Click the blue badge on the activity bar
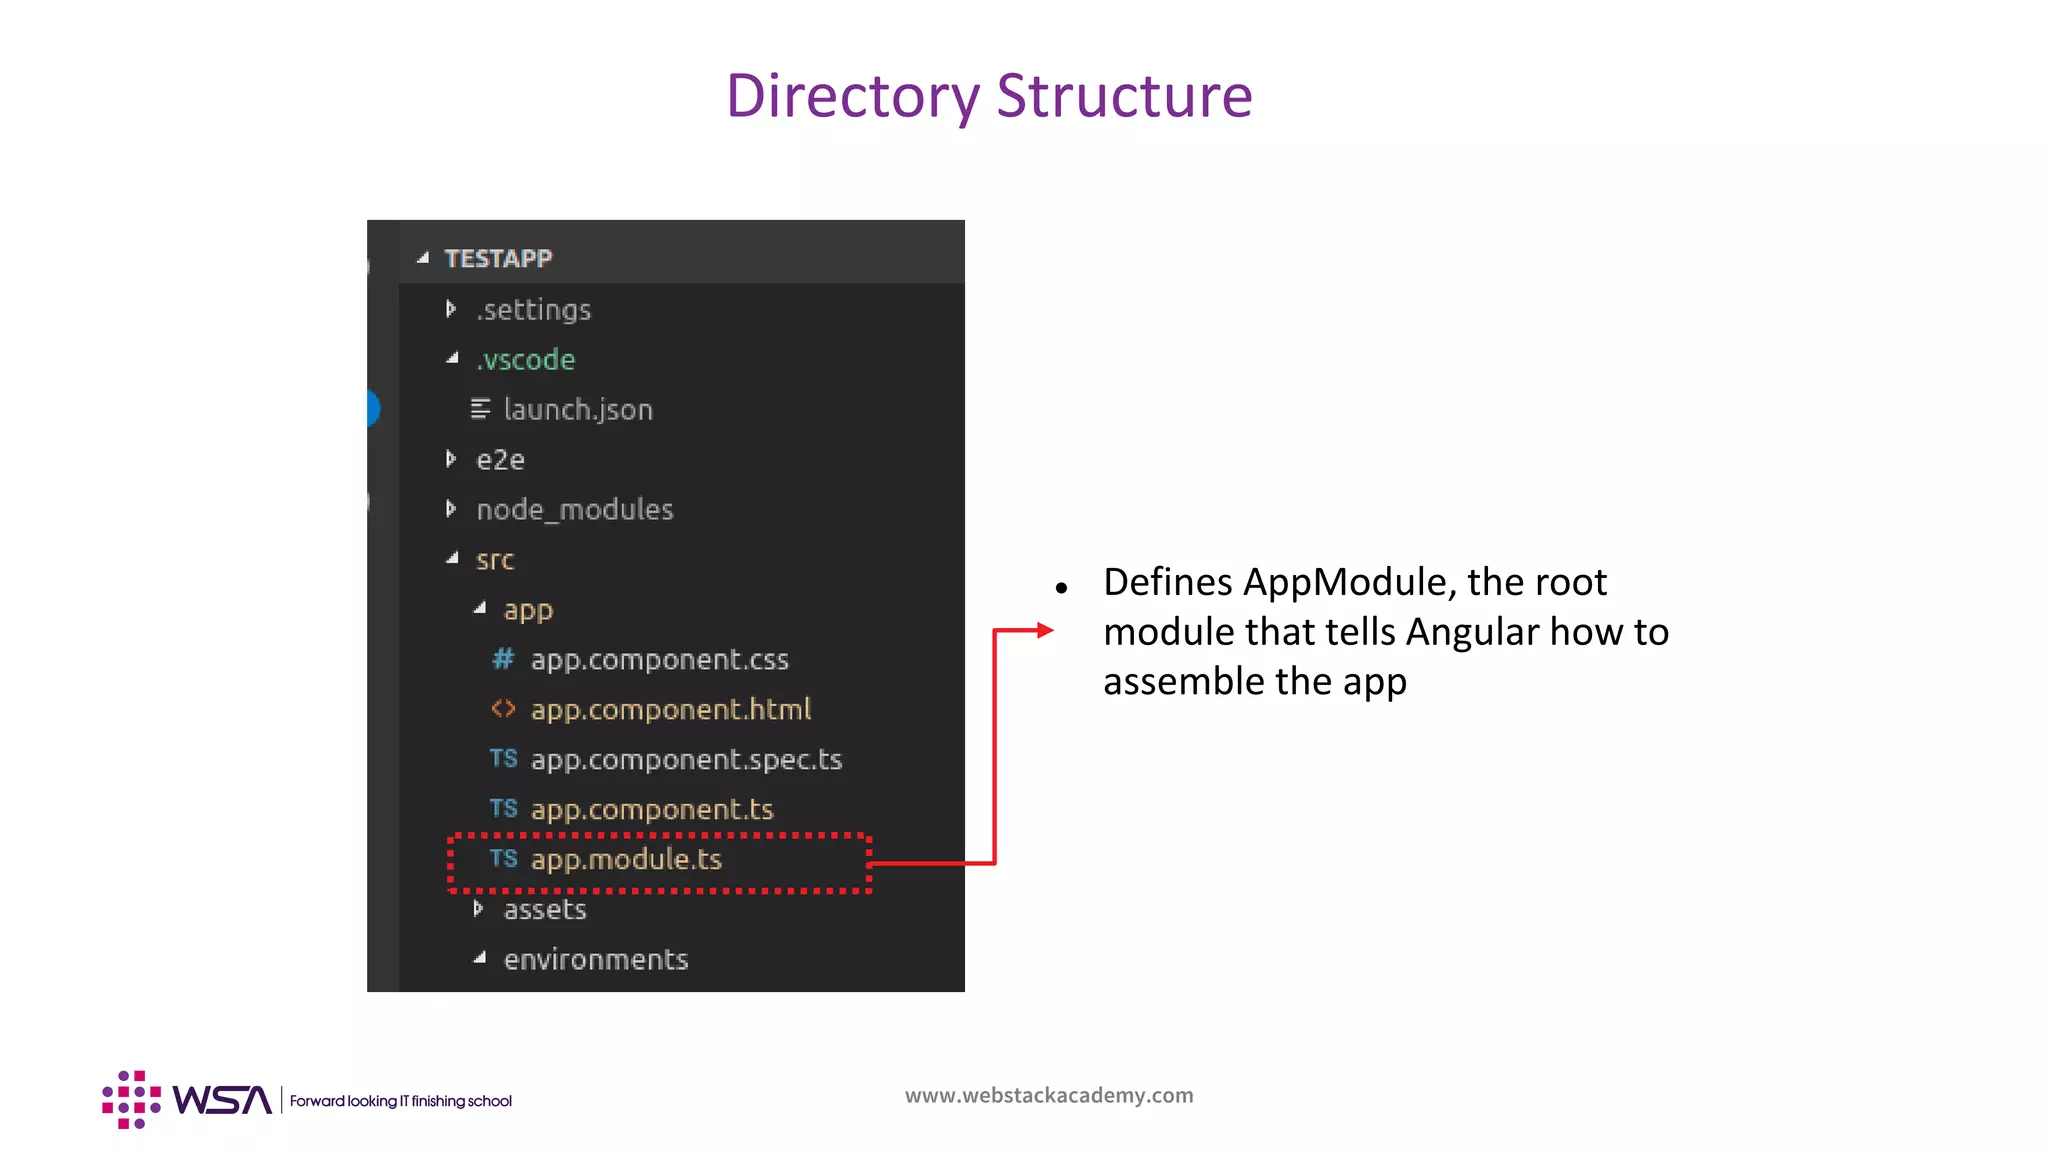 click(x=373, y=408)
